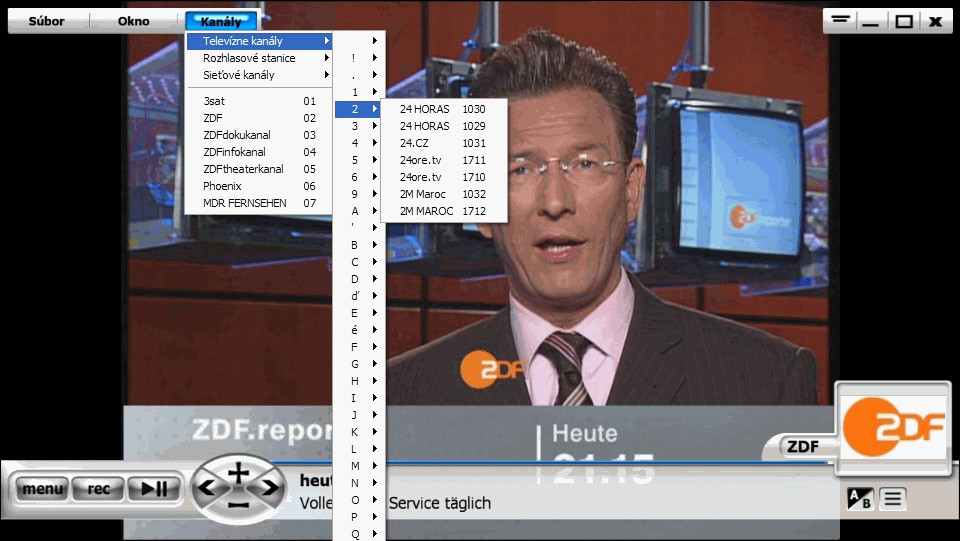Select 24ore.tv channel 1710
The width and height of the screenshot is (960, 541).
click(444, 177)
